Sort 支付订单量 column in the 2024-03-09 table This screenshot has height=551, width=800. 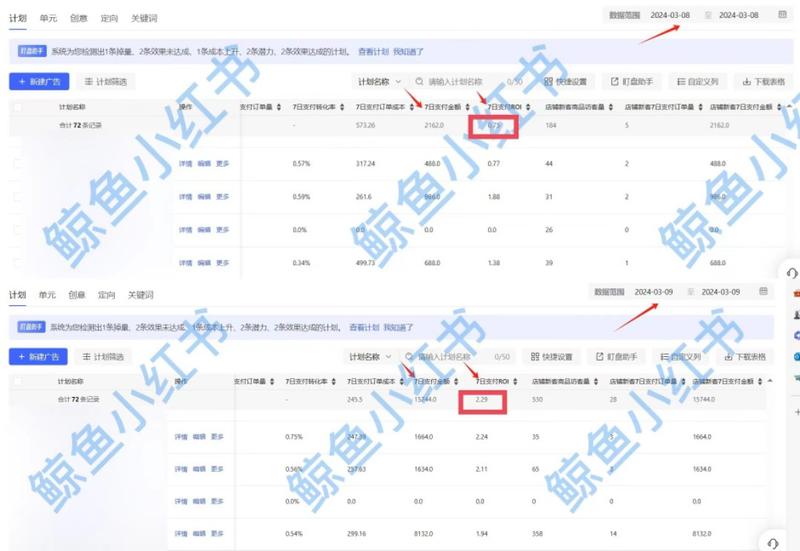(x=272, y=381)
